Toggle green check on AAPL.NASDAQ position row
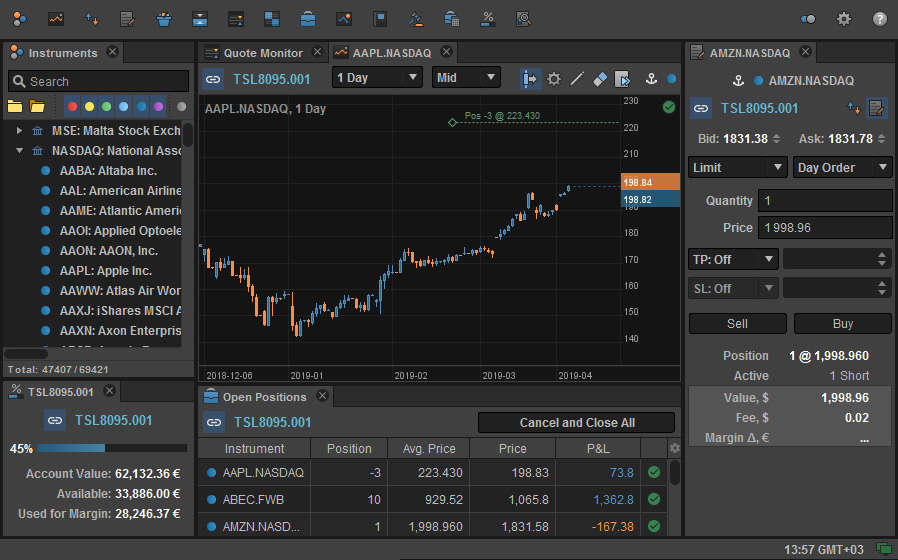The height and width of the screenshot is (560, 898). tap(654, 472)
